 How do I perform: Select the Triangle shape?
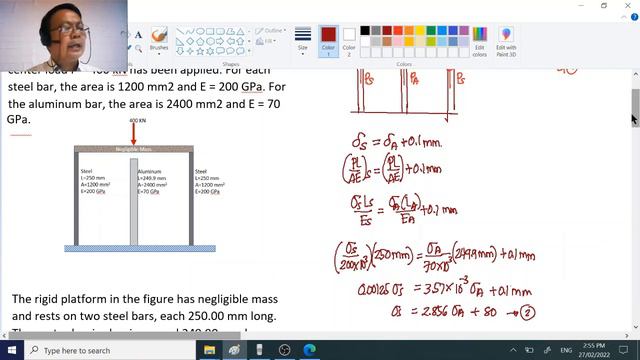coord(240,31)
